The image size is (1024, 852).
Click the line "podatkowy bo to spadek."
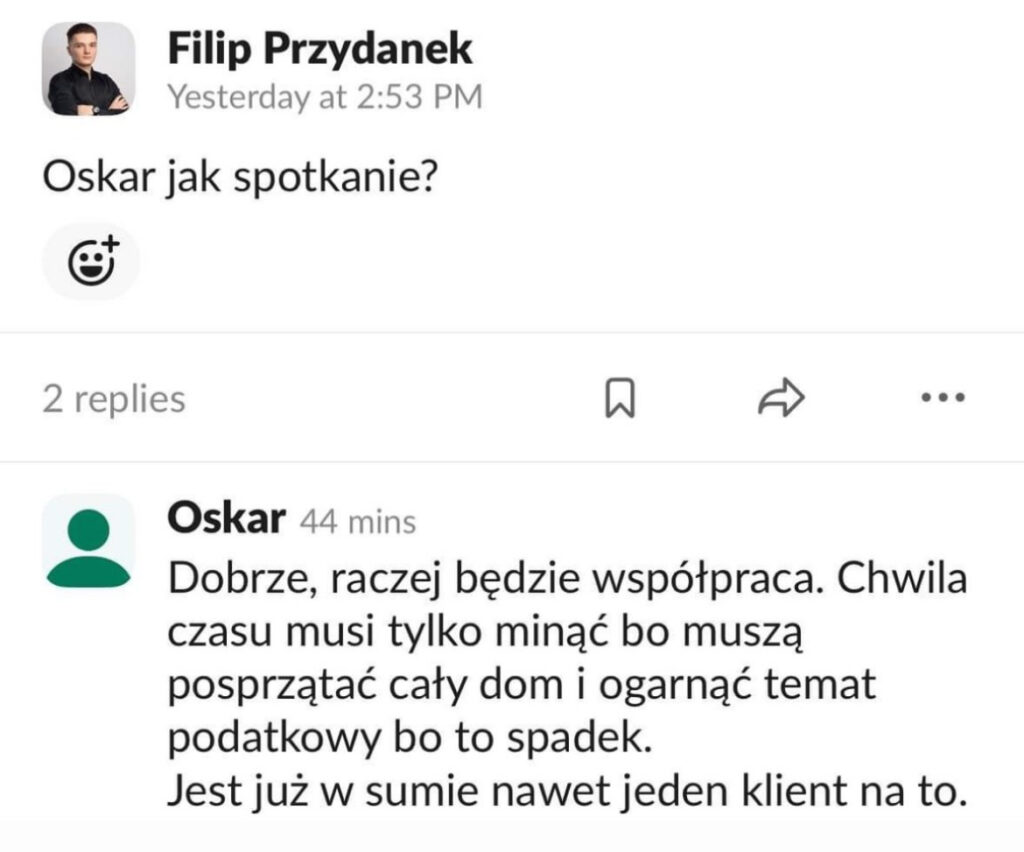(409, 740)
